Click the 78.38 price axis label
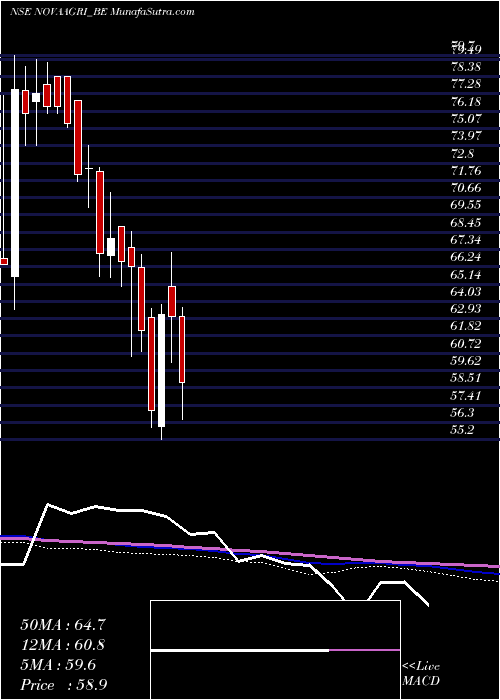500x700 pixels. 466,67
